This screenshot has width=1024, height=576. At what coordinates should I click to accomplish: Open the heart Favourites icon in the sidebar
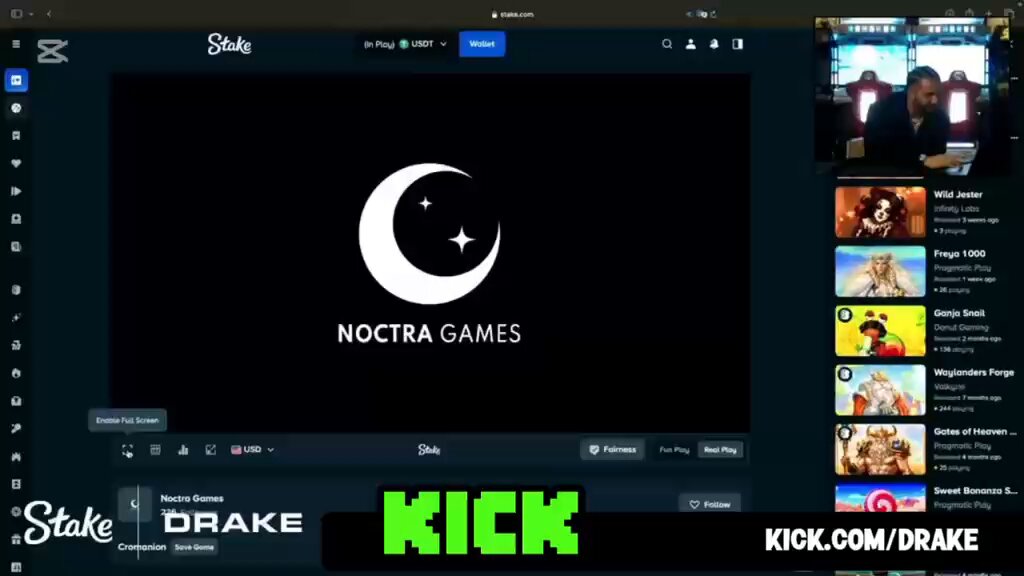(x=16, y=163)
